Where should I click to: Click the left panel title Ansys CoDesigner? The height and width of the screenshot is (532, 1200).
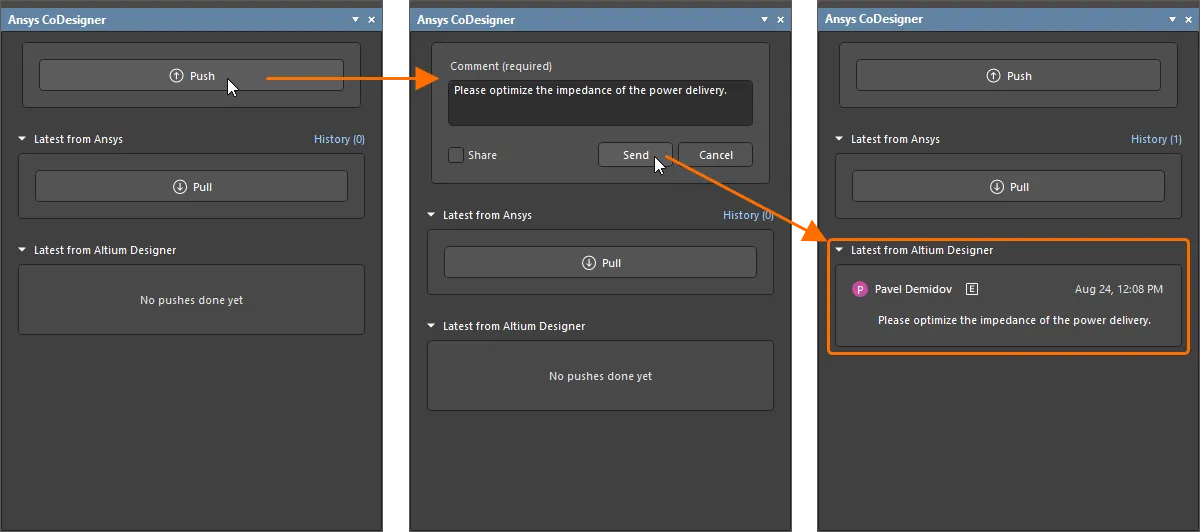tap(57, 19)
